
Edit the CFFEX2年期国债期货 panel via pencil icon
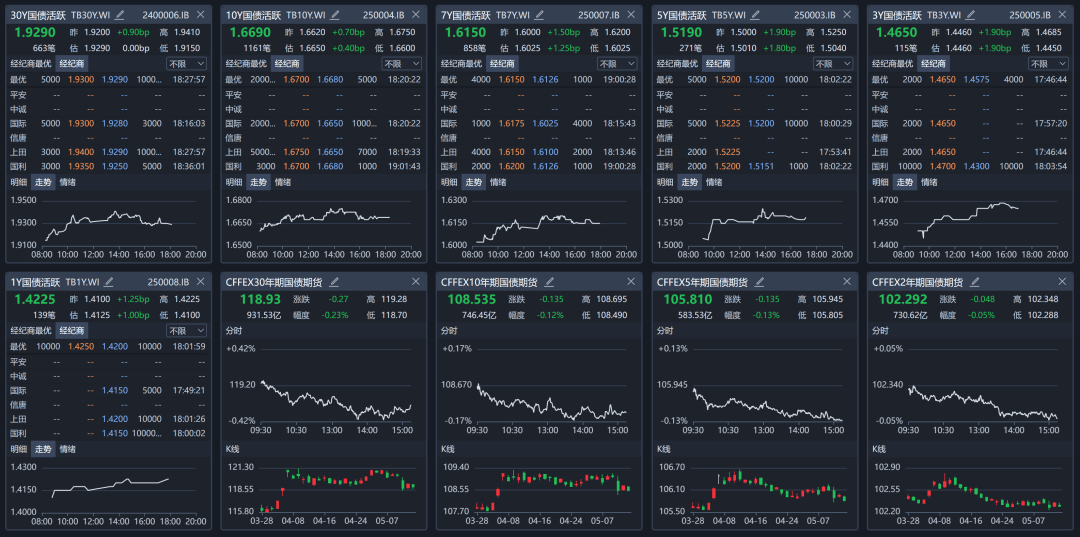click(x=975, y=282)
